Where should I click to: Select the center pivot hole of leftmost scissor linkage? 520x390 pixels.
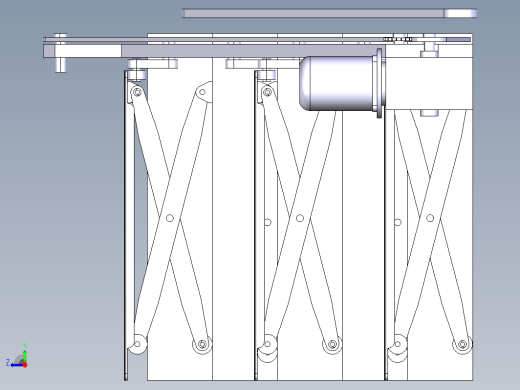click(x=170, y=218)
